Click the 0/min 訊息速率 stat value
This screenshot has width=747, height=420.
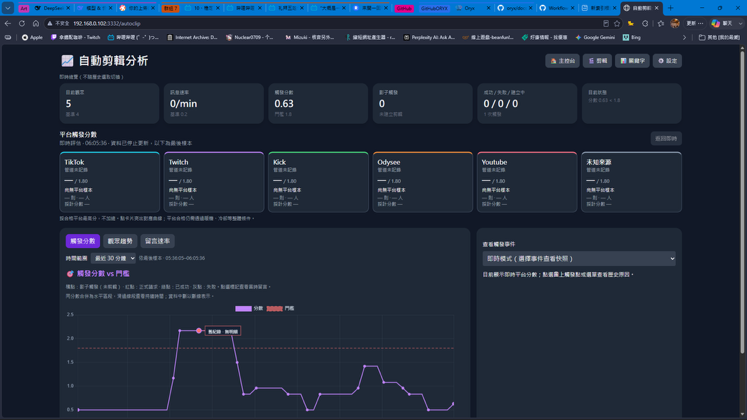[x=183, y=103]
